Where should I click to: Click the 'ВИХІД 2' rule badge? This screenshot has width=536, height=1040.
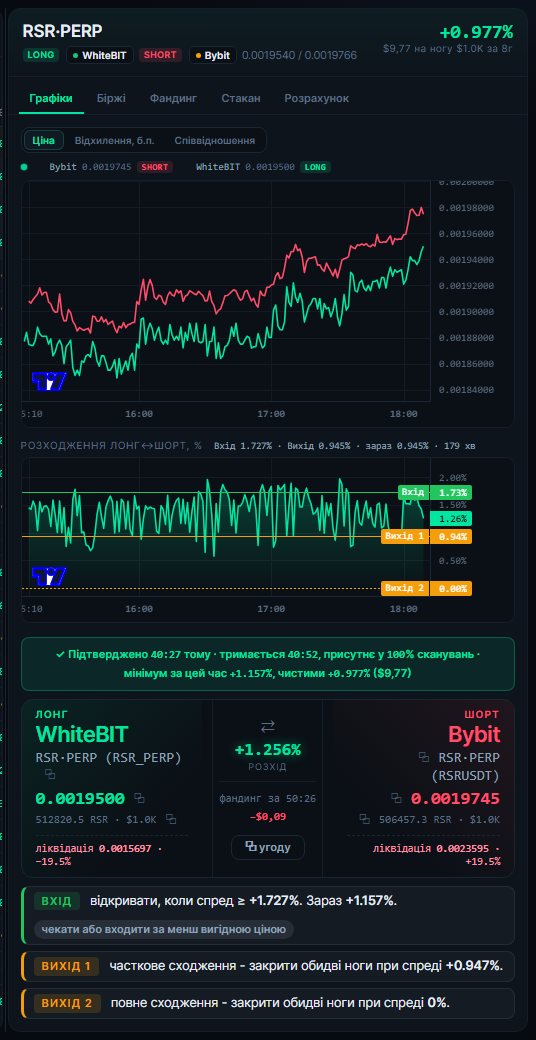67,1003
